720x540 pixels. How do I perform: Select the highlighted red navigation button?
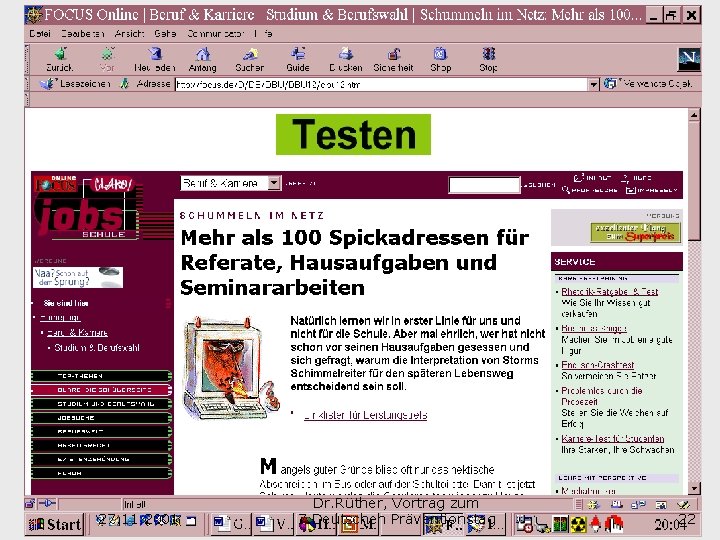[x=101, y=390]
